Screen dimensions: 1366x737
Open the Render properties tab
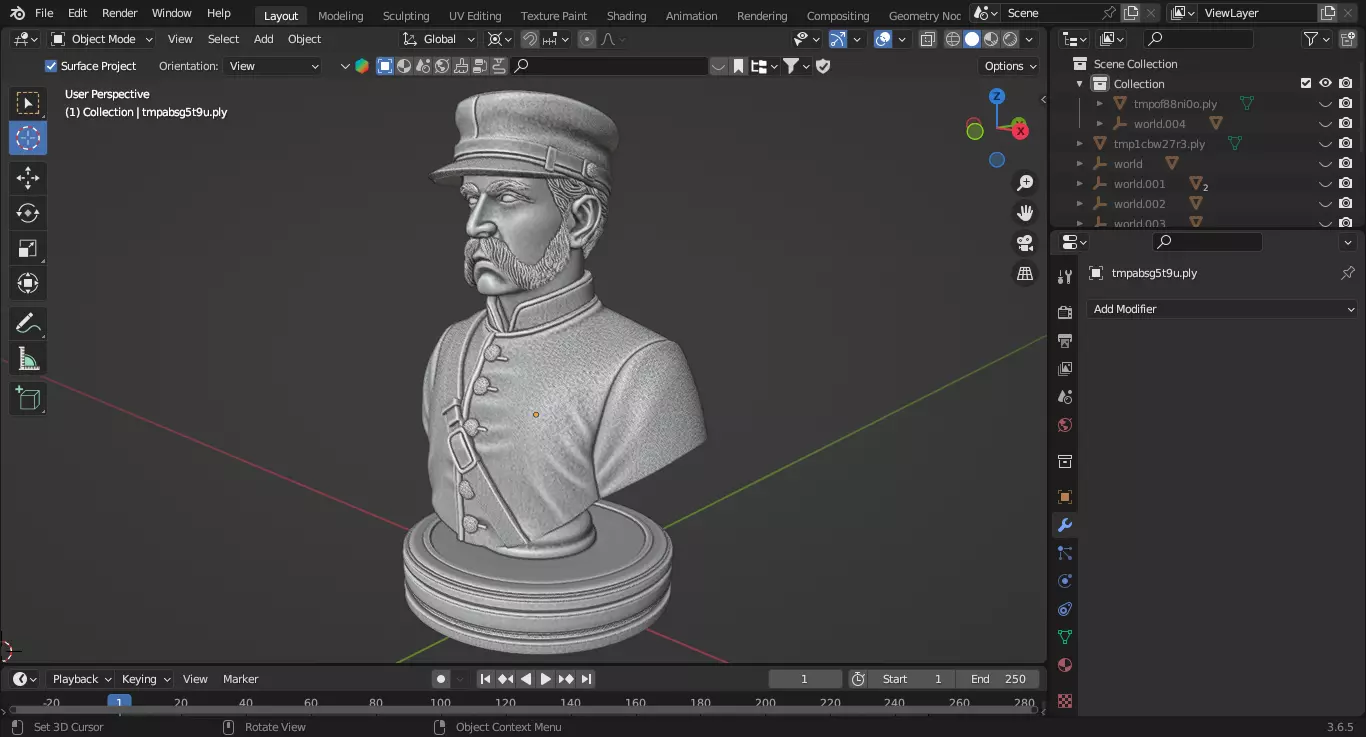point(1065,313)
